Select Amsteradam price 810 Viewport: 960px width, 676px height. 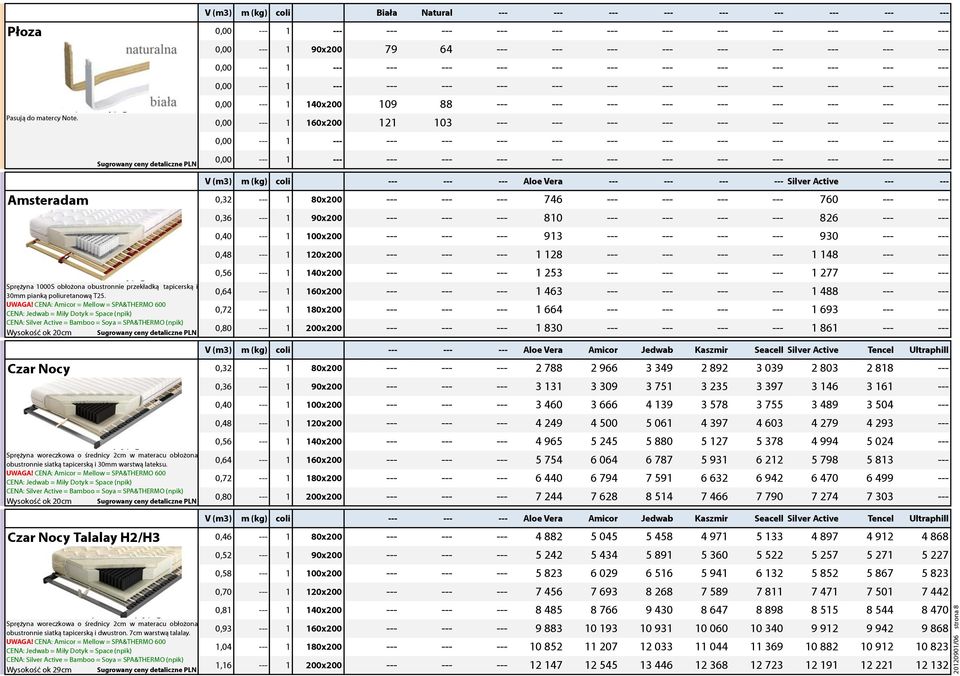tap(553, 217)
